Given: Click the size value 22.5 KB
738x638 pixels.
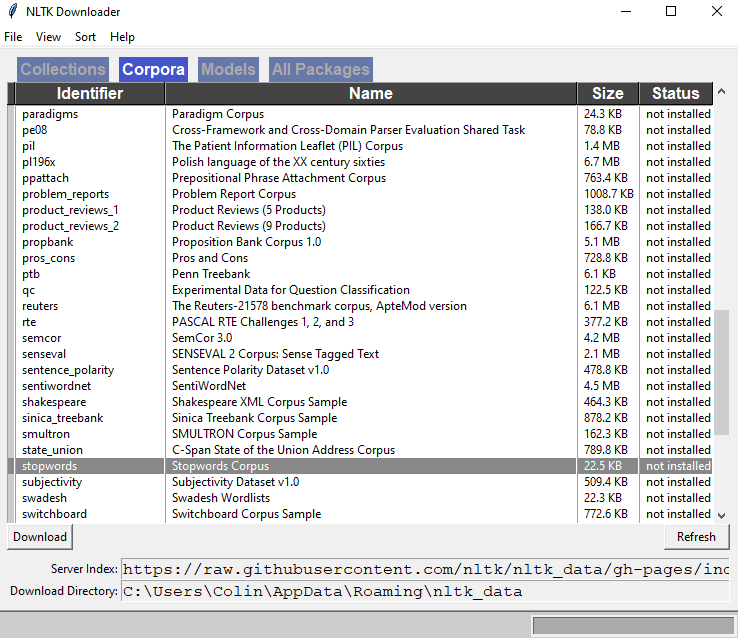Looking at the screenshot, I should coord(602,466).
